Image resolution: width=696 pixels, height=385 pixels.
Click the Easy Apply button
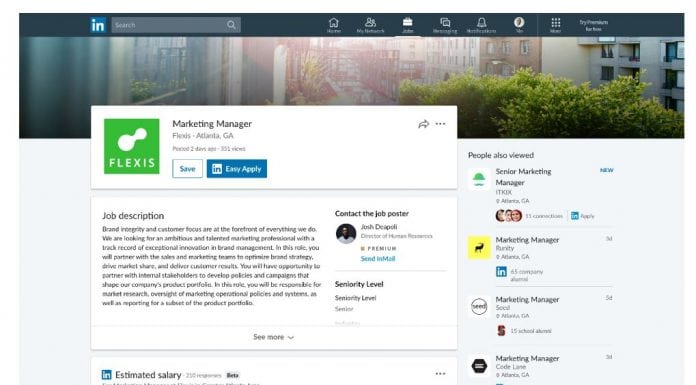point(237,169)
